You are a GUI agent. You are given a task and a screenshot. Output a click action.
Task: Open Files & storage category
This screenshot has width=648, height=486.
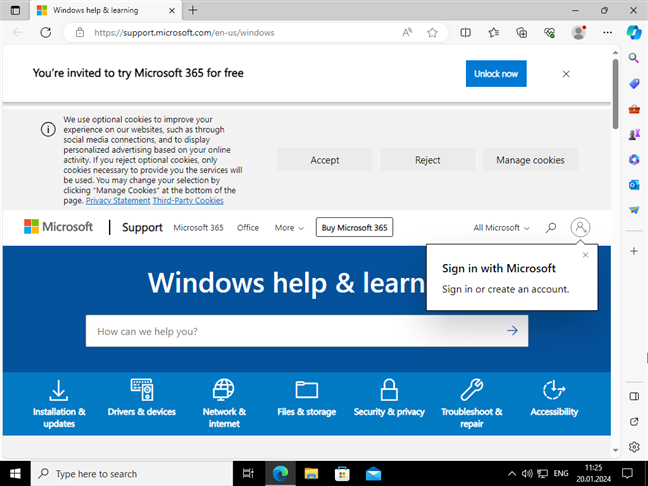tap(307, 398)
